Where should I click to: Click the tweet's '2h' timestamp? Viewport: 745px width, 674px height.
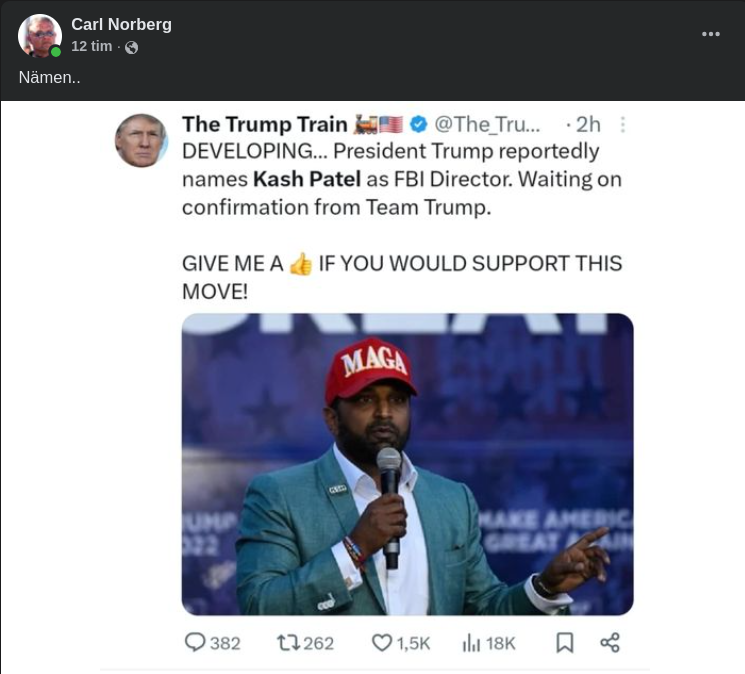point(587,124)
